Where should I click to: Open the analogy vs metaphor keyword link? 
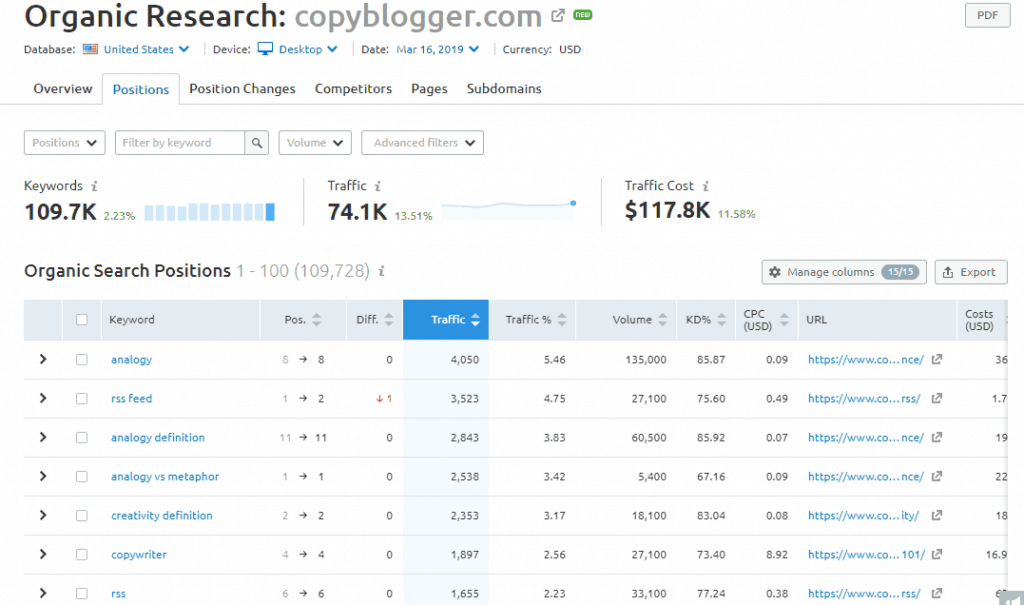[165, 476]
